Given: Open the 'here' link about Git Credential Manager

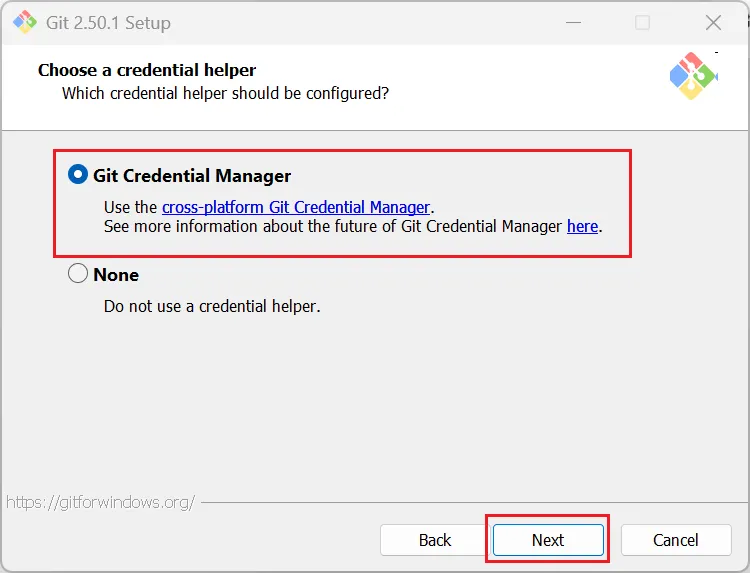Looking at the screenshot, I should (582, 226).
